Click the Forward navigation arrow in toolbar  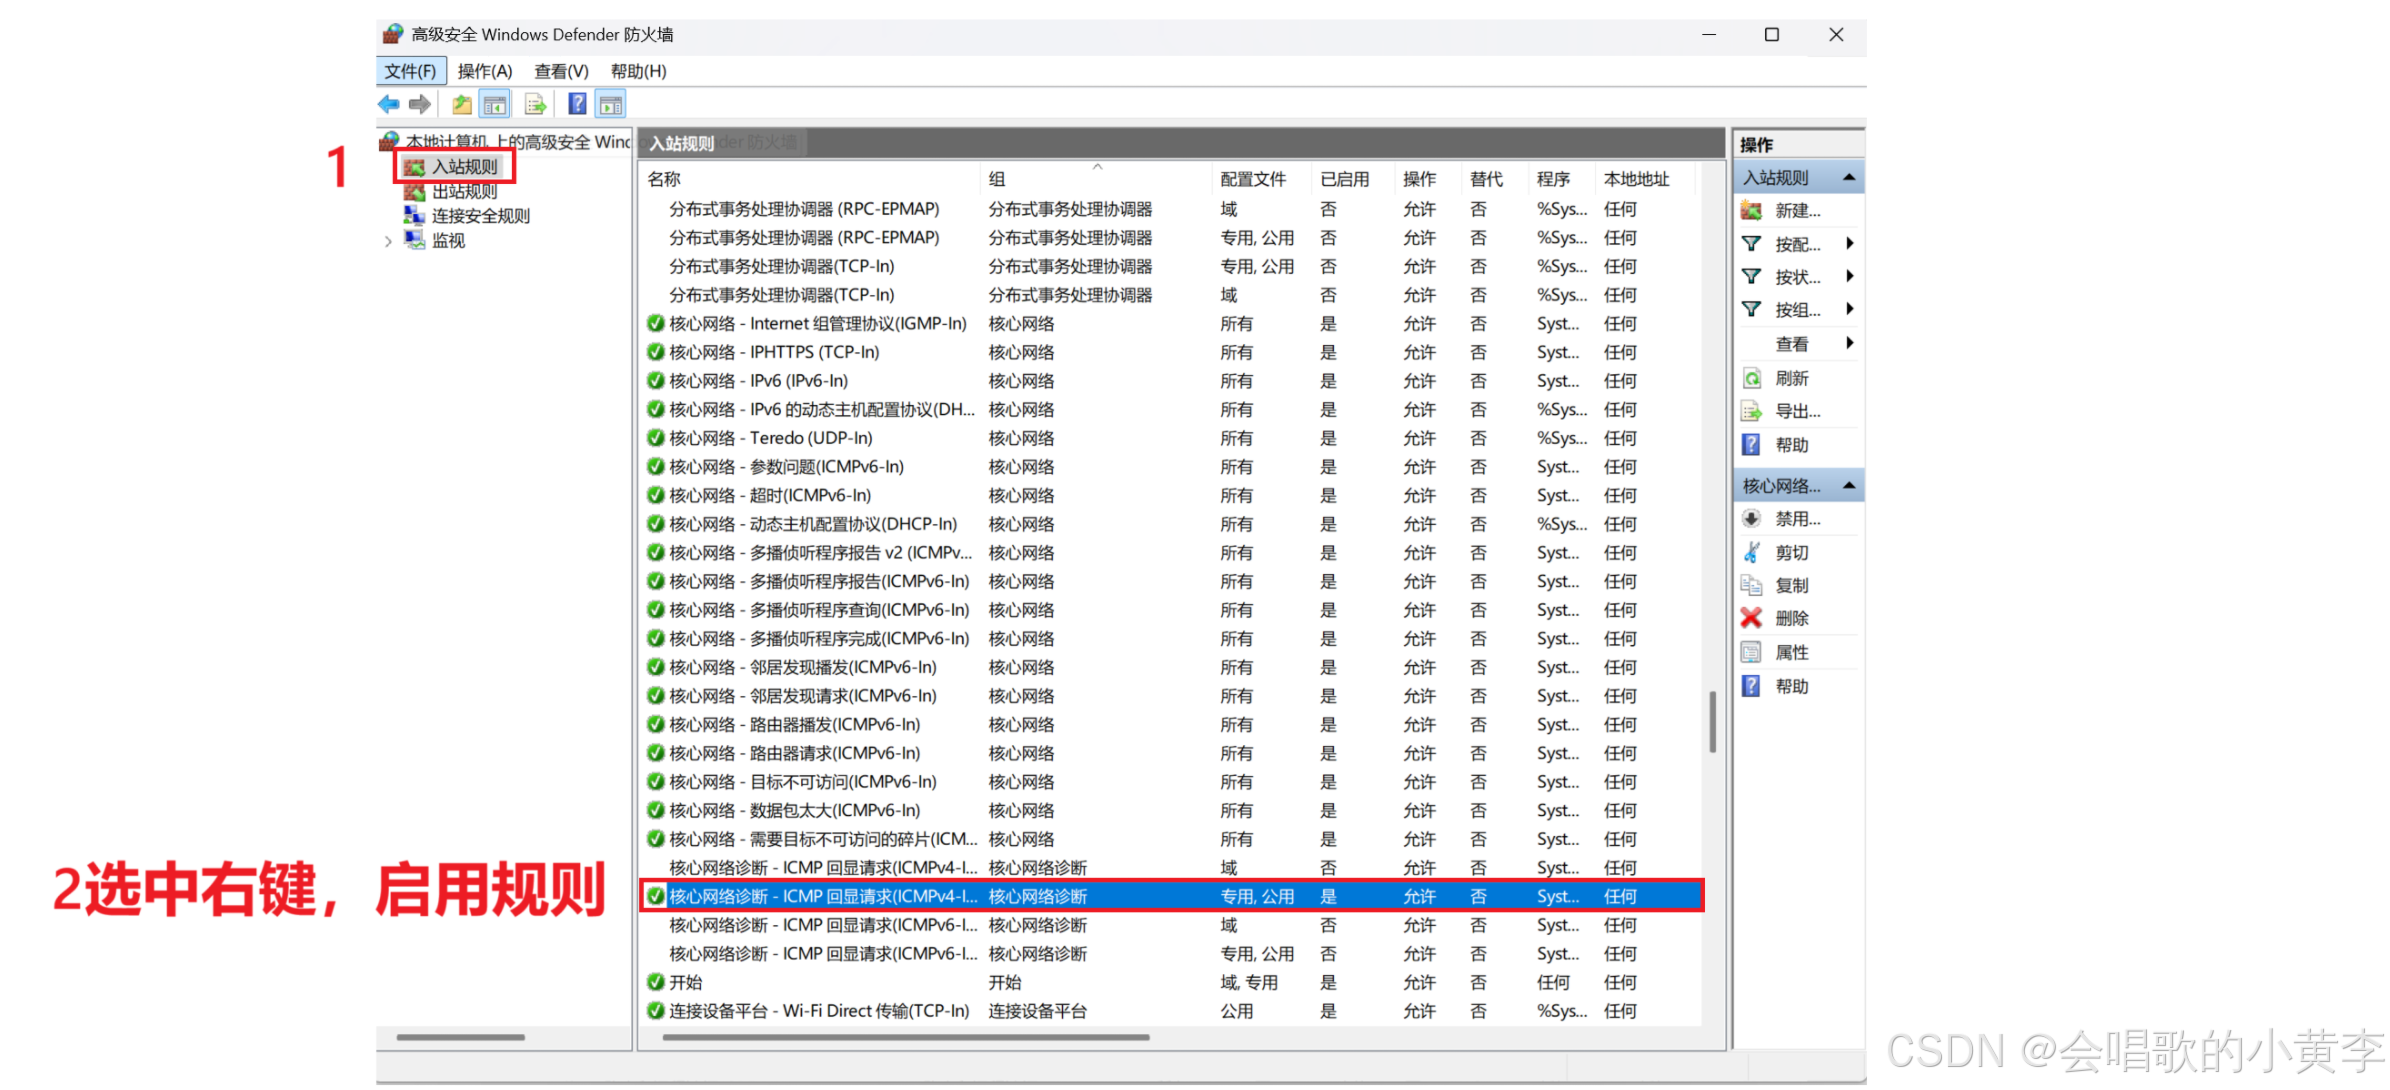coord(420,103)
